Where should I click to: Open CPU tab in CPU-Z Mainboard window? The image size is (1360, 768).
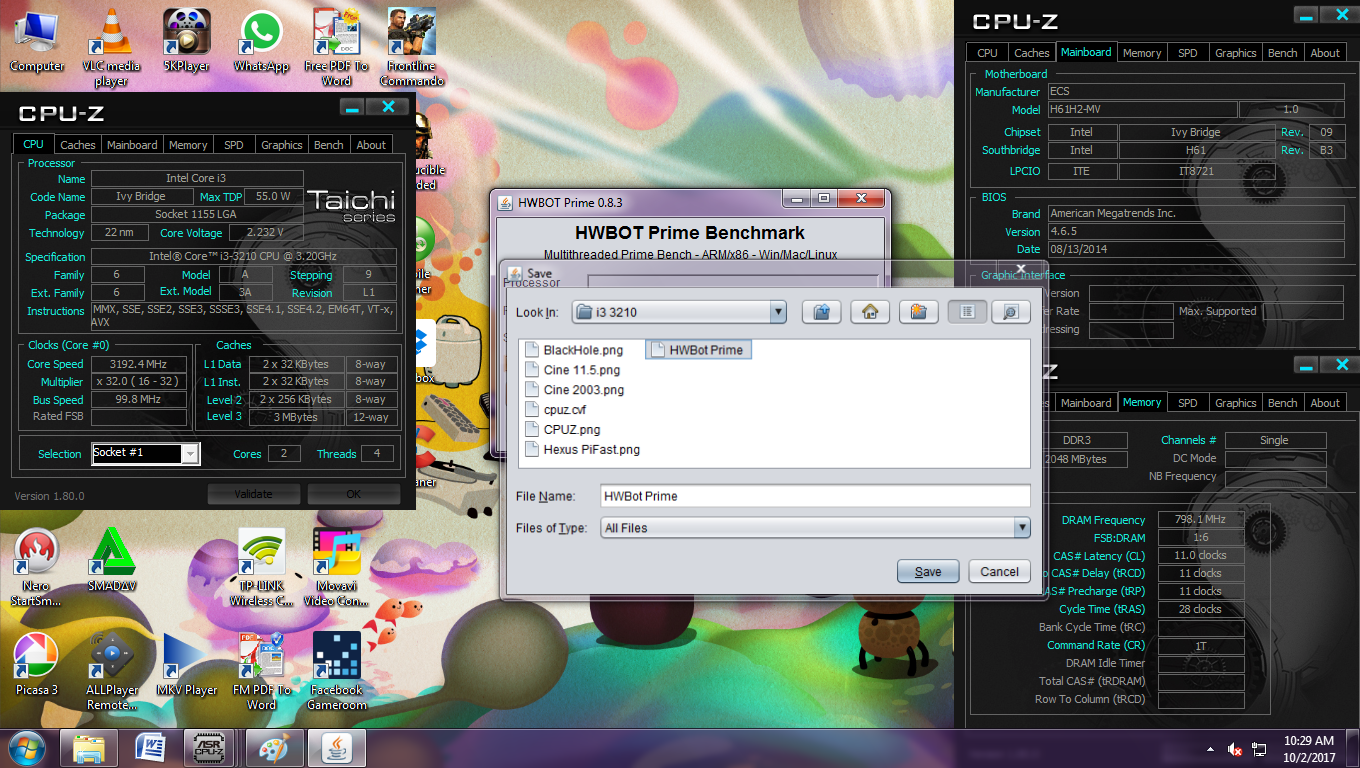[987, 53]
